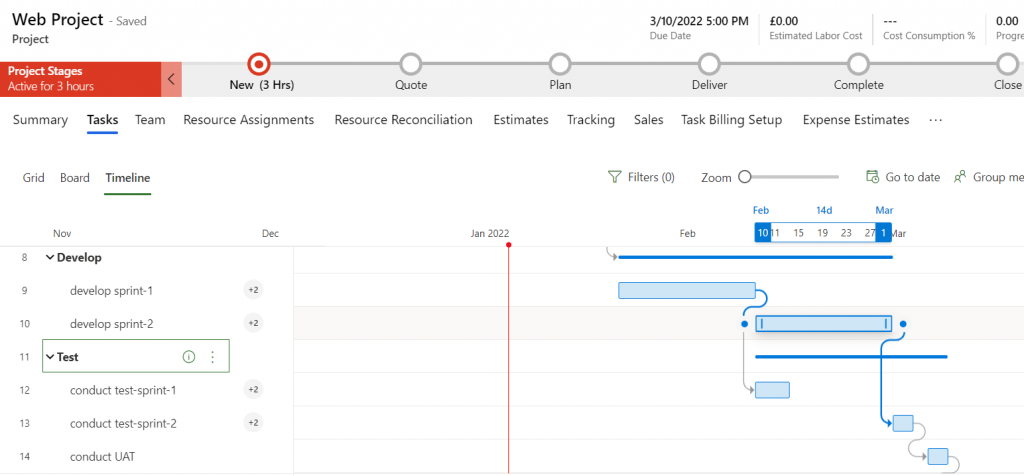Click the Go to date calendar icon
Image resolution: width=1024 pixels, height=476 pixels.
(873, 177)
